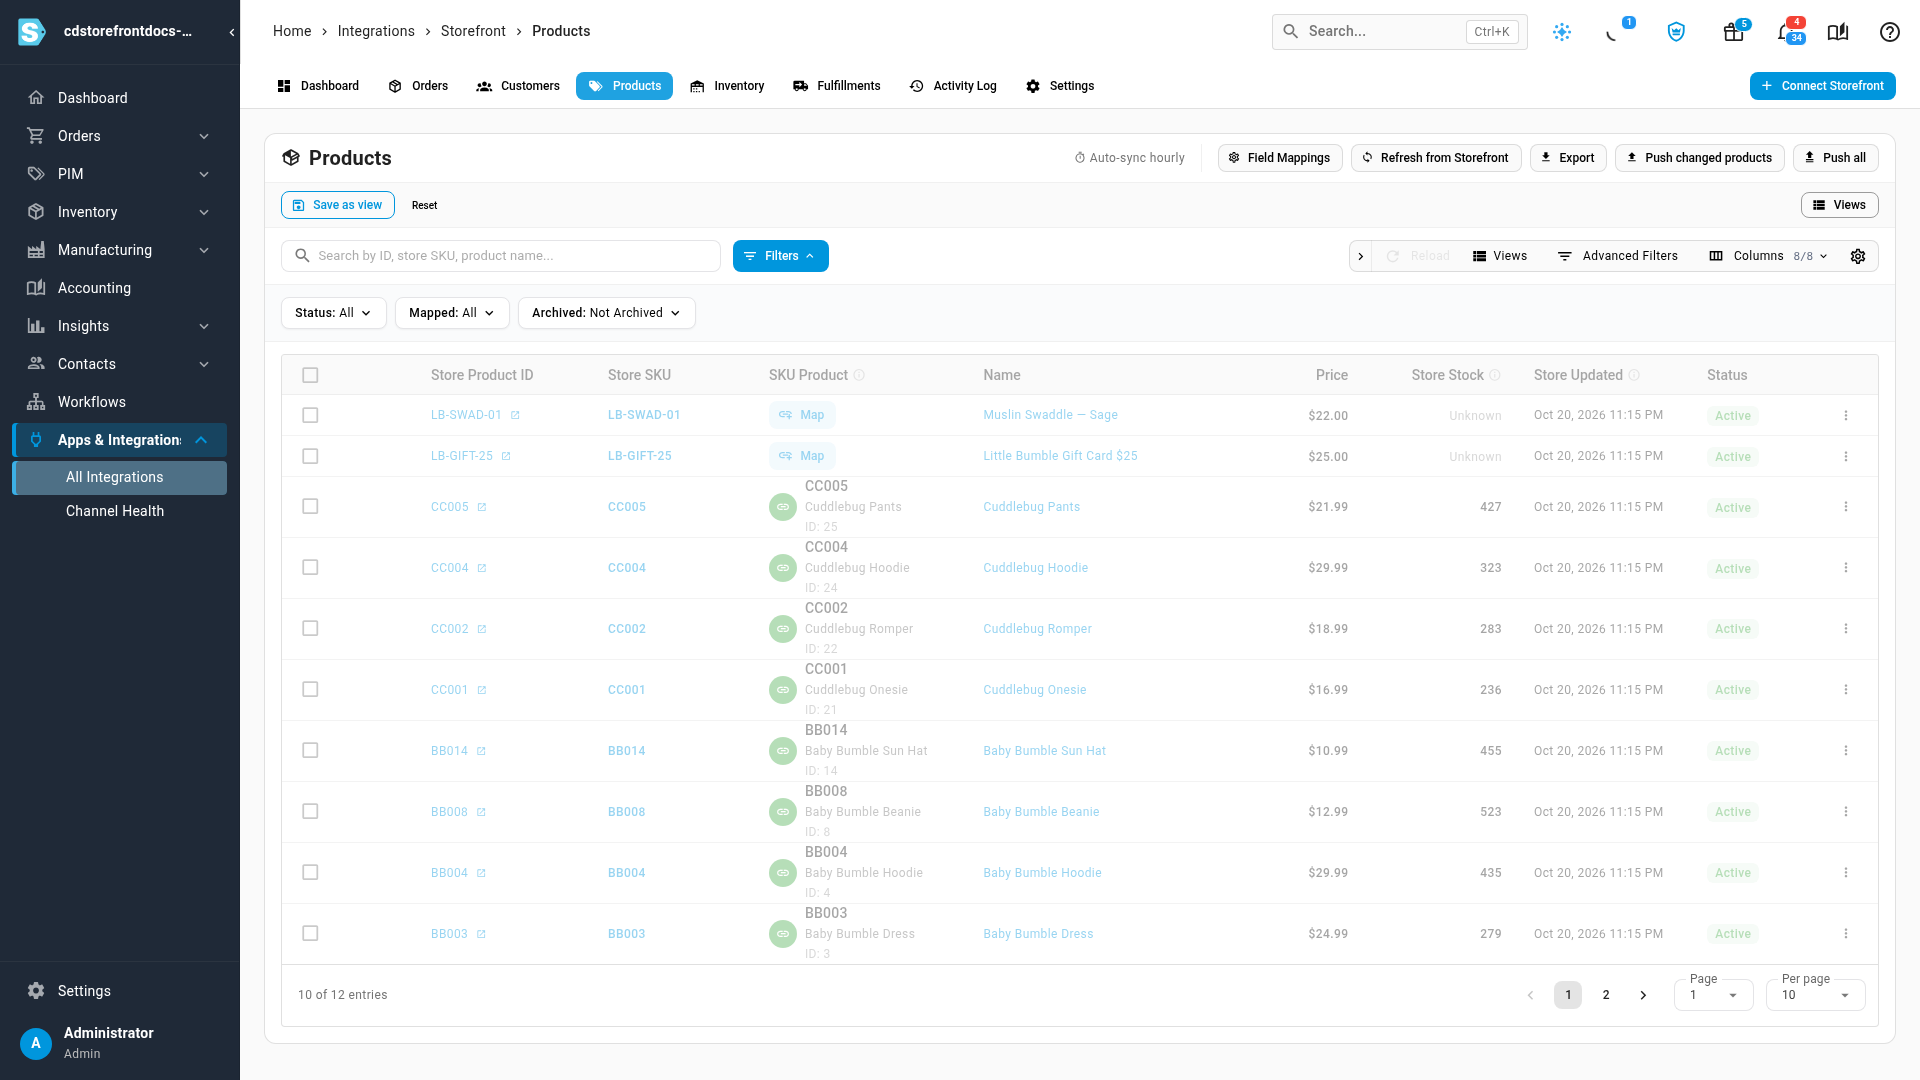This screenshot has width=1920, height=1080.
Task: Collapse the sidebar with the arrow icon
Action: click(232, 32)
